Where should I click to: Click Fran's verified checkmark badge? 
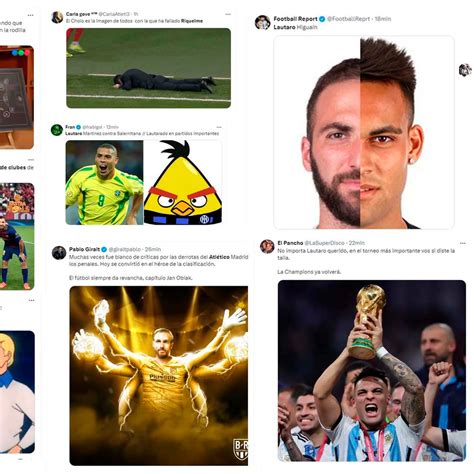[x=78, y=127]
